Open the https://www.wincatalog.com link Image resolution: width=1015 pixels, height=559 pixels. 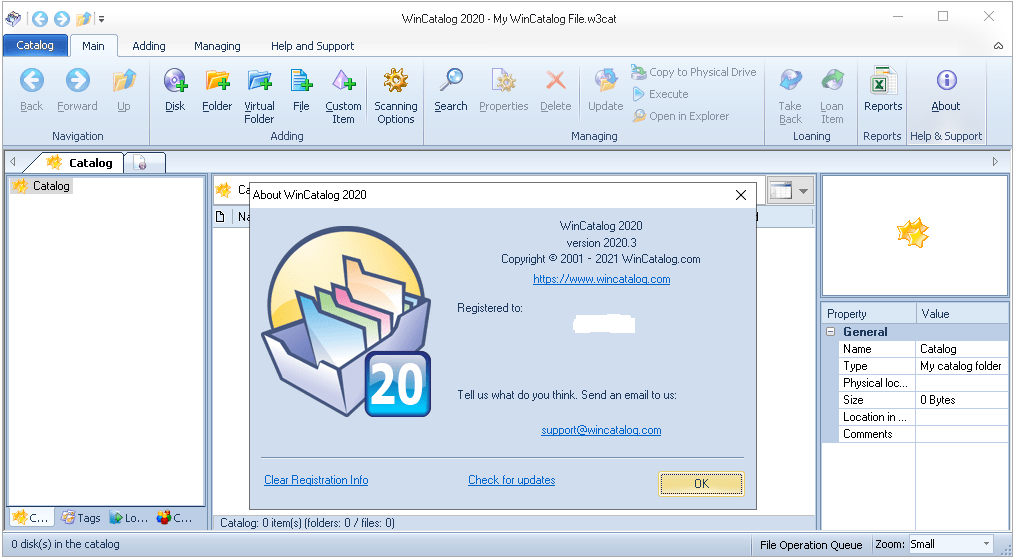tap(601, 279)
